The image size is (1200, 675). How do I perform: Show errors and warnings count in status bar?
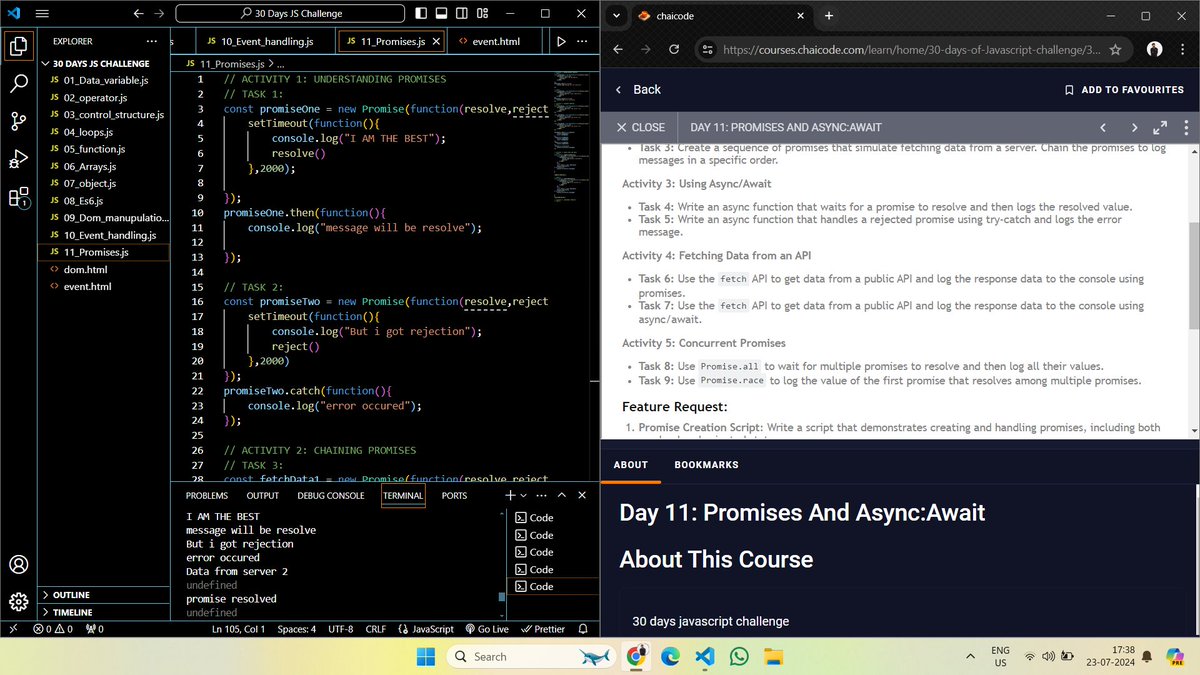53,629
